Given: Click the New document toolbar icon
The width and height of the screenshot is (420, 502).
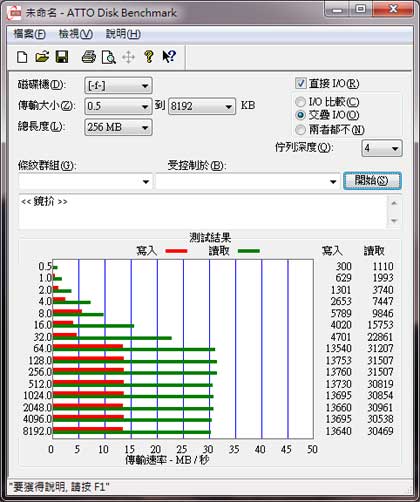Looking at the screenshot, I should tap(22, 57).
